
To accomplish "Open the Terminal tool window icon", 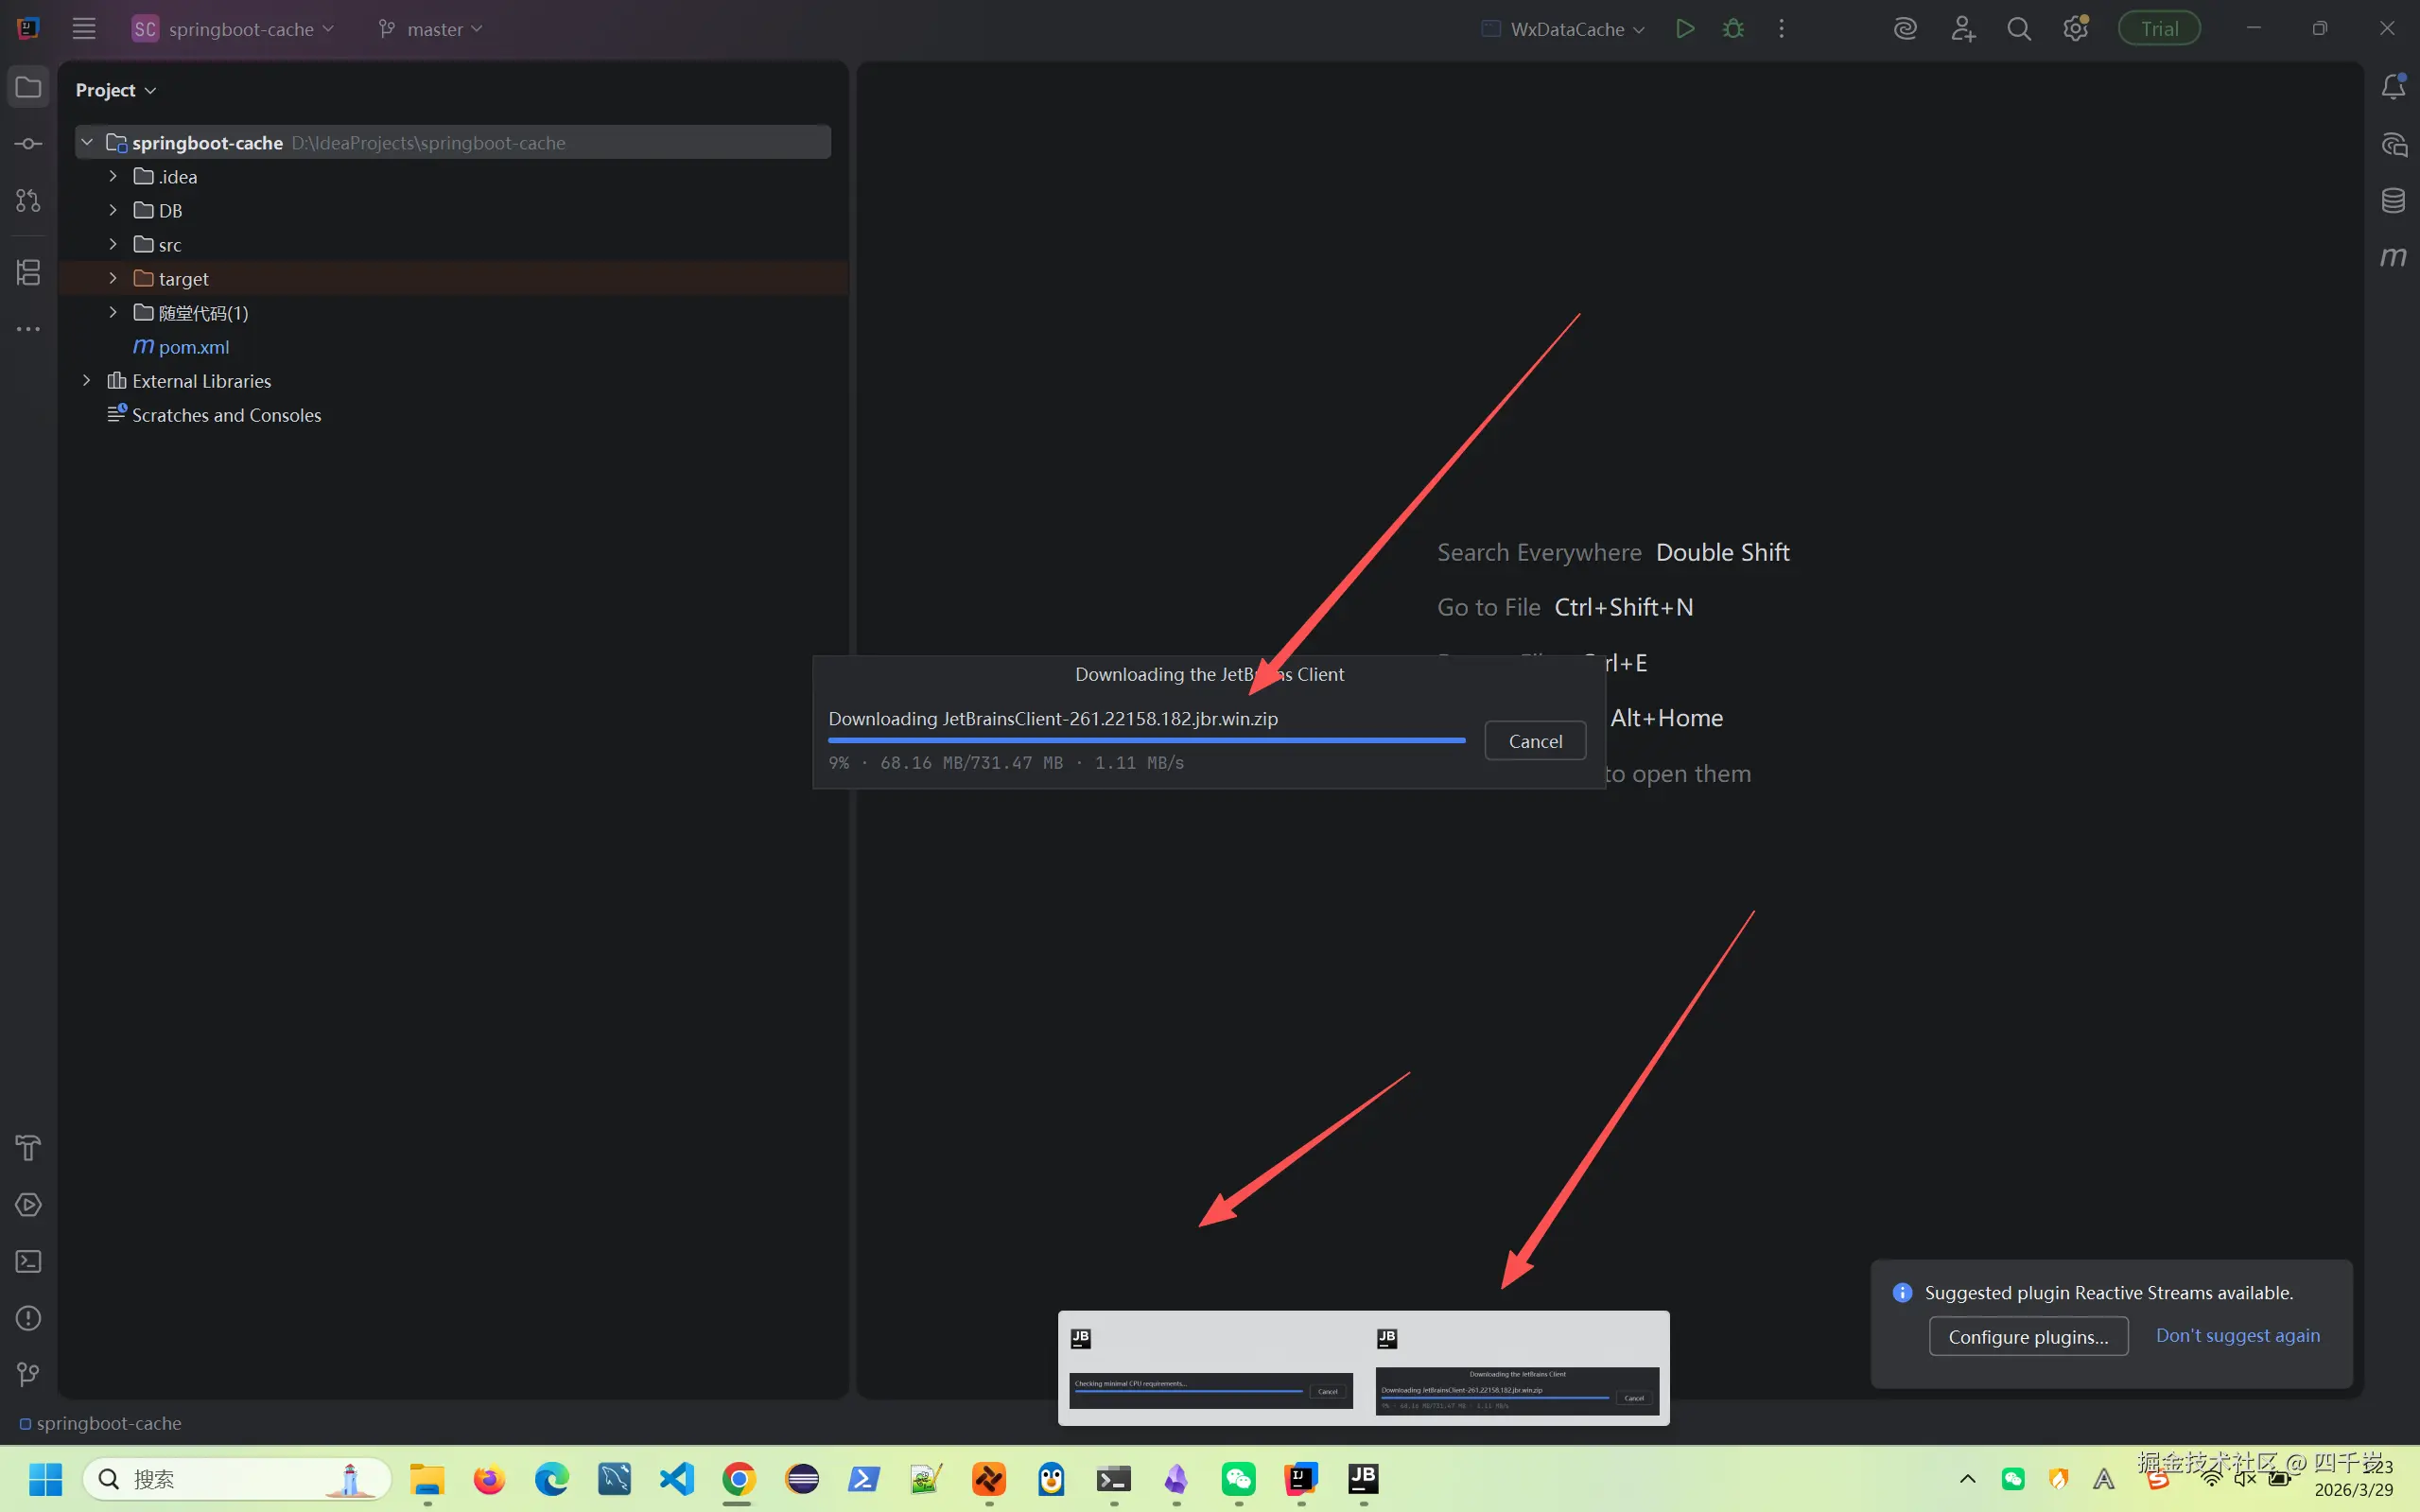I will coord(28,1262).
